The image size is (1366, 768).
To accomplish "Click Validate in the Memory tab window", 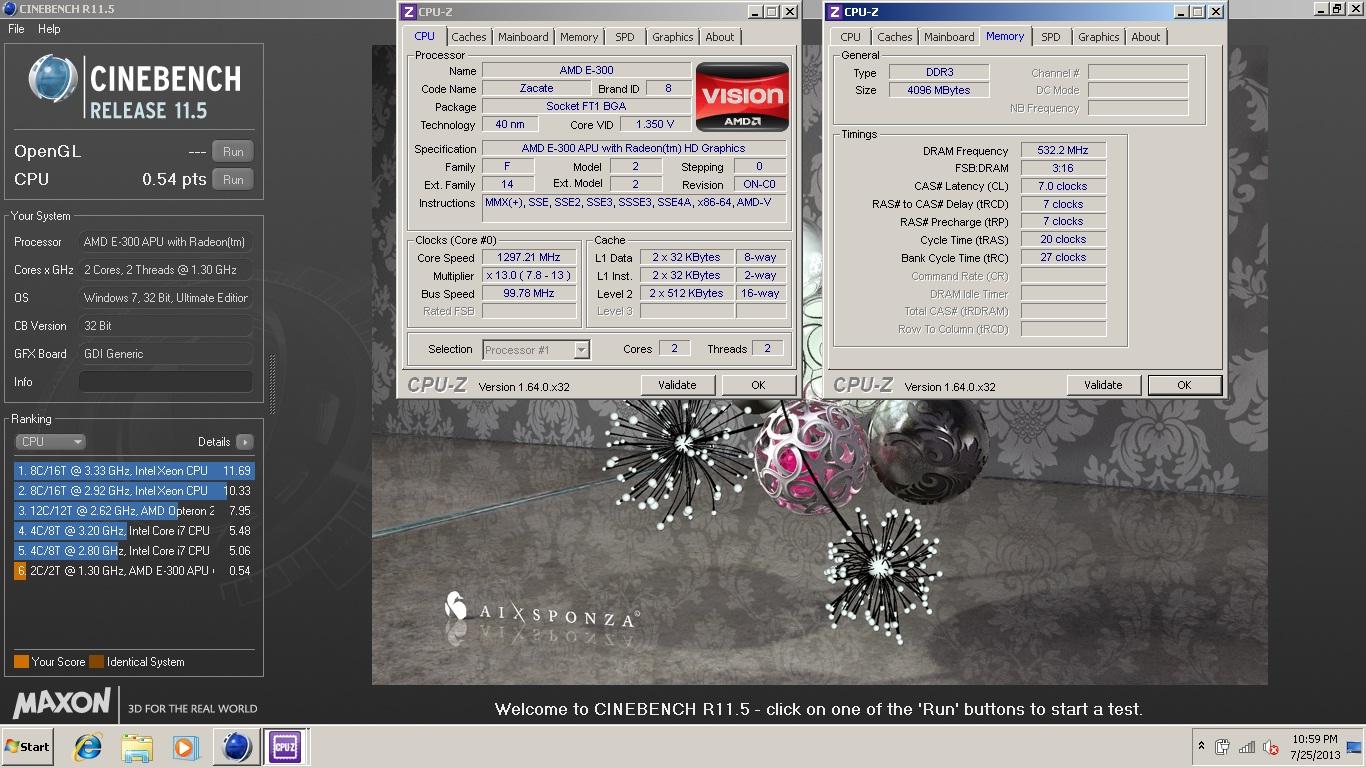I will [1103, 385].
